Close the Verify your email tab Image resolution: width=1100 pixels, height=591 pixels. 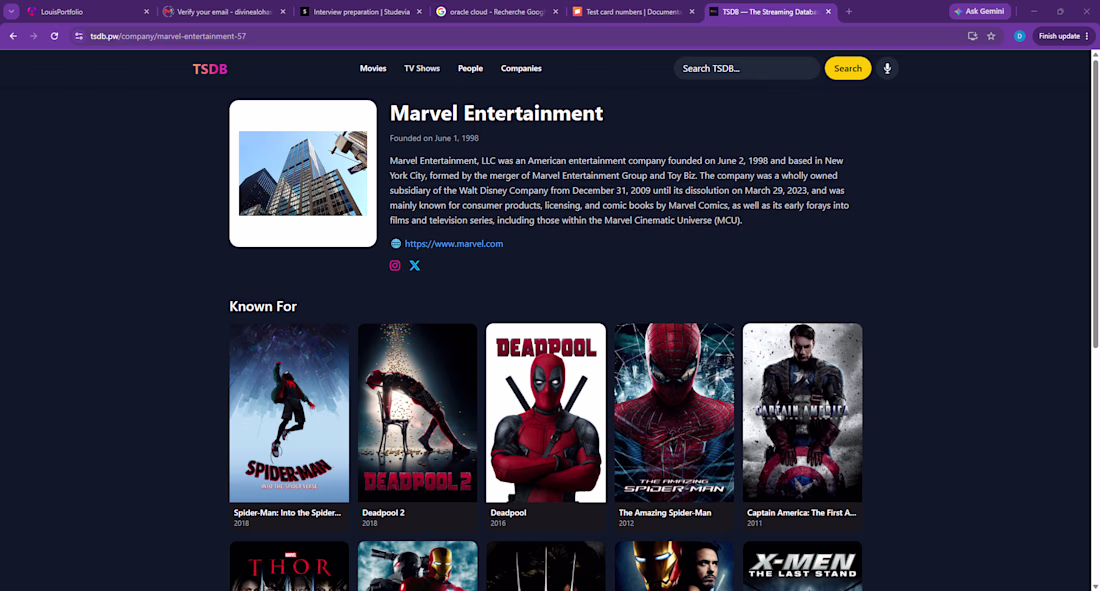(283, 11)
